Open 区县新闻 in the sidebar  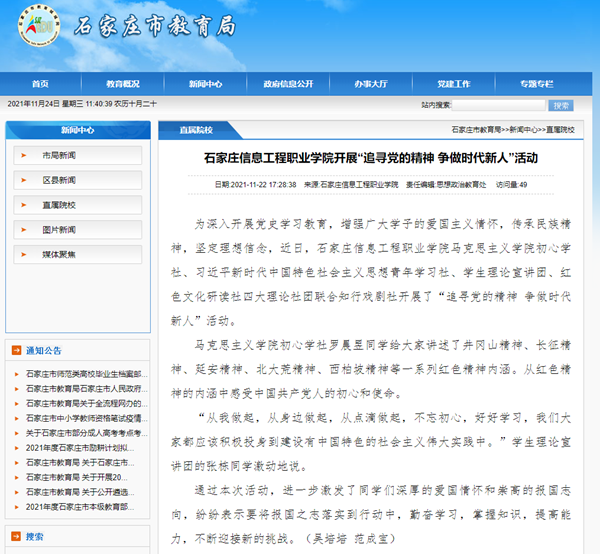[x=59, y=180]
